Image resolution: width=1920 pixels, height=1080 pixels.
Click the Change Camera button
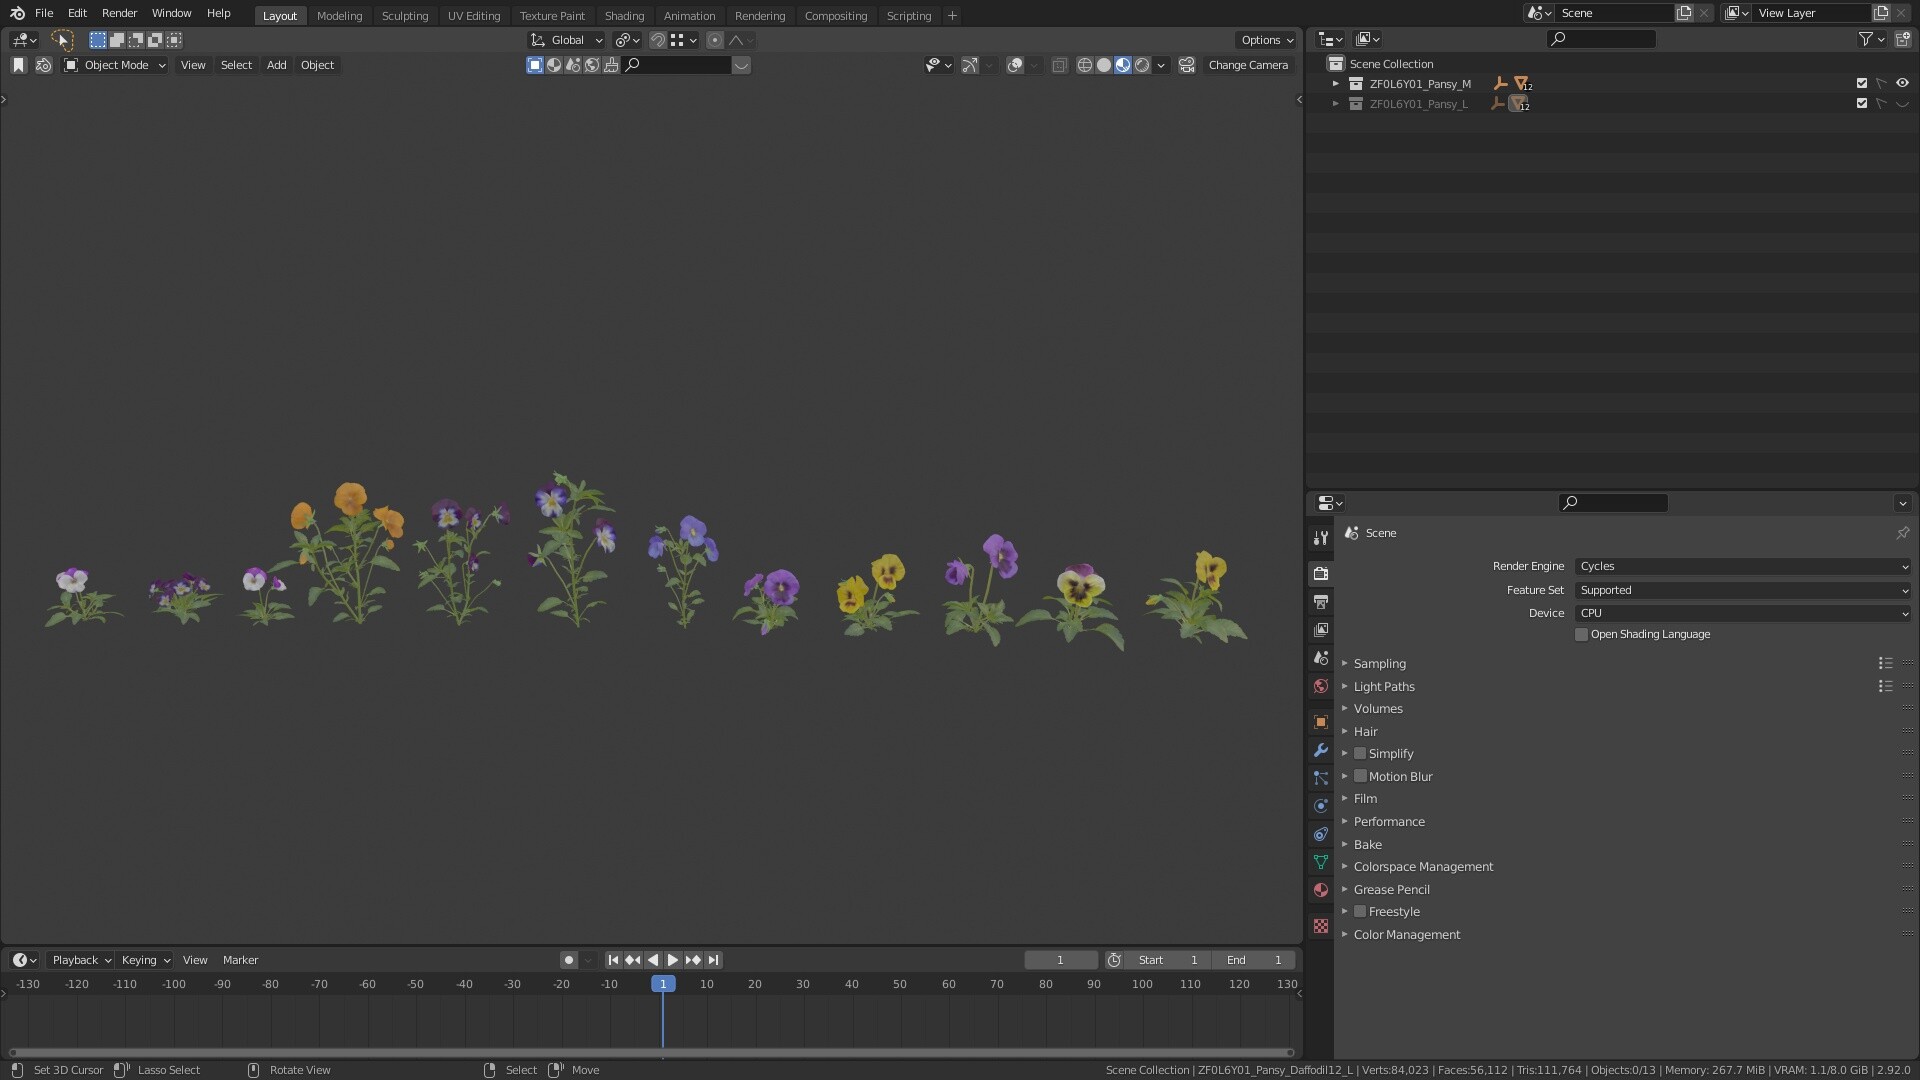1247,65
